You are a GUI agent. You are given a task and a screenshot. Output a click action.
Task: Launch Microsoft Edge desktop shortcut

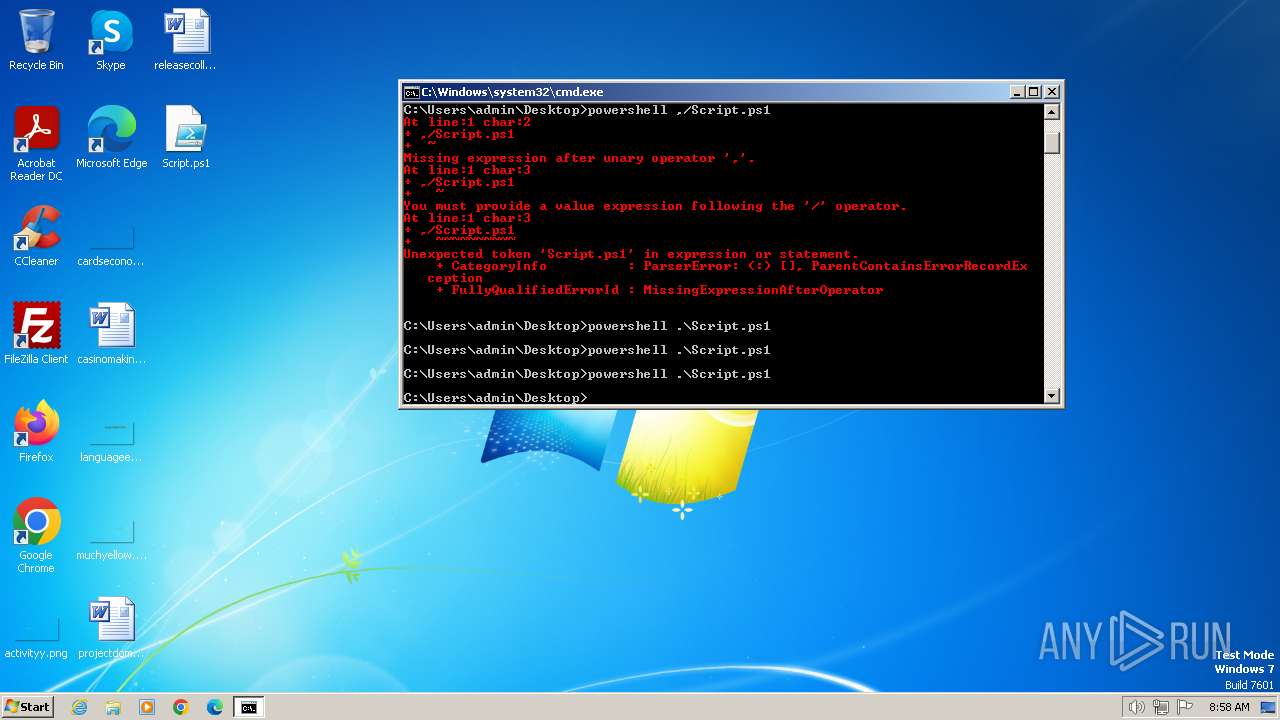point(111,138)
